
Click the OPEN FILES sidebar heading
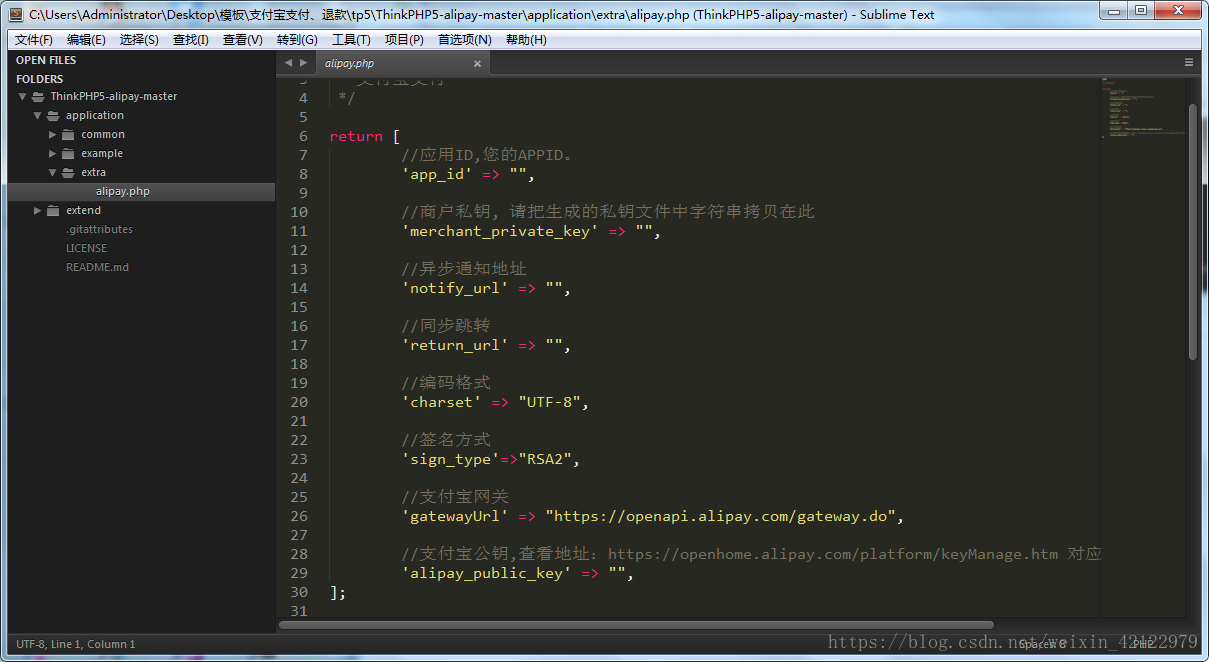46,60
